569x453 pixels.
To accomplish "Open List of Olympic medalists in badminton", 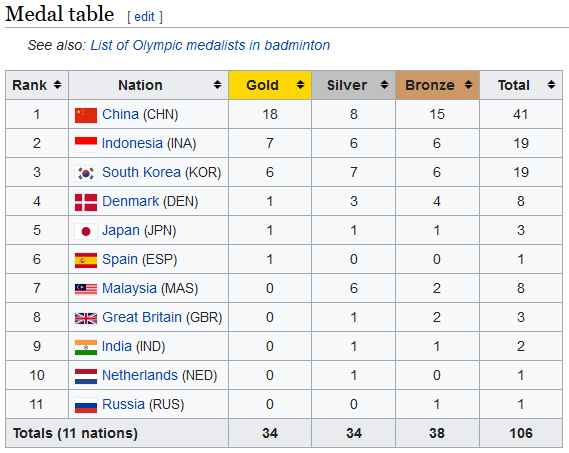I will (210, 45).
